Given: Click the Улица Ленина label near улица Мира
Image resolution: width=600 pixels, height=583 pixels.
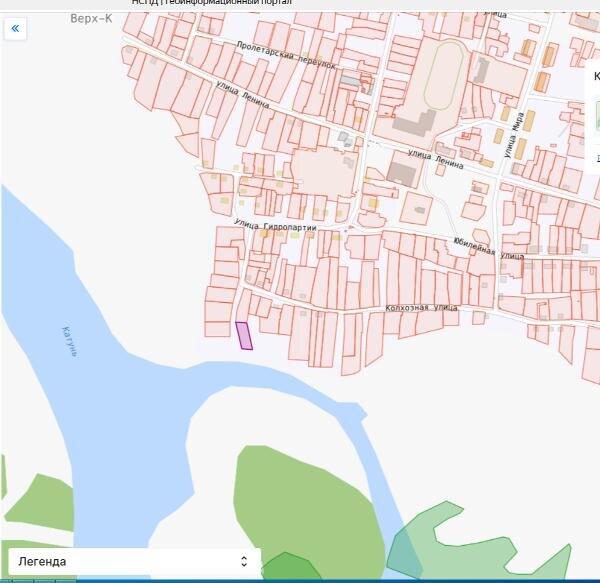Looking at the screenshot, I should [436, 159].
